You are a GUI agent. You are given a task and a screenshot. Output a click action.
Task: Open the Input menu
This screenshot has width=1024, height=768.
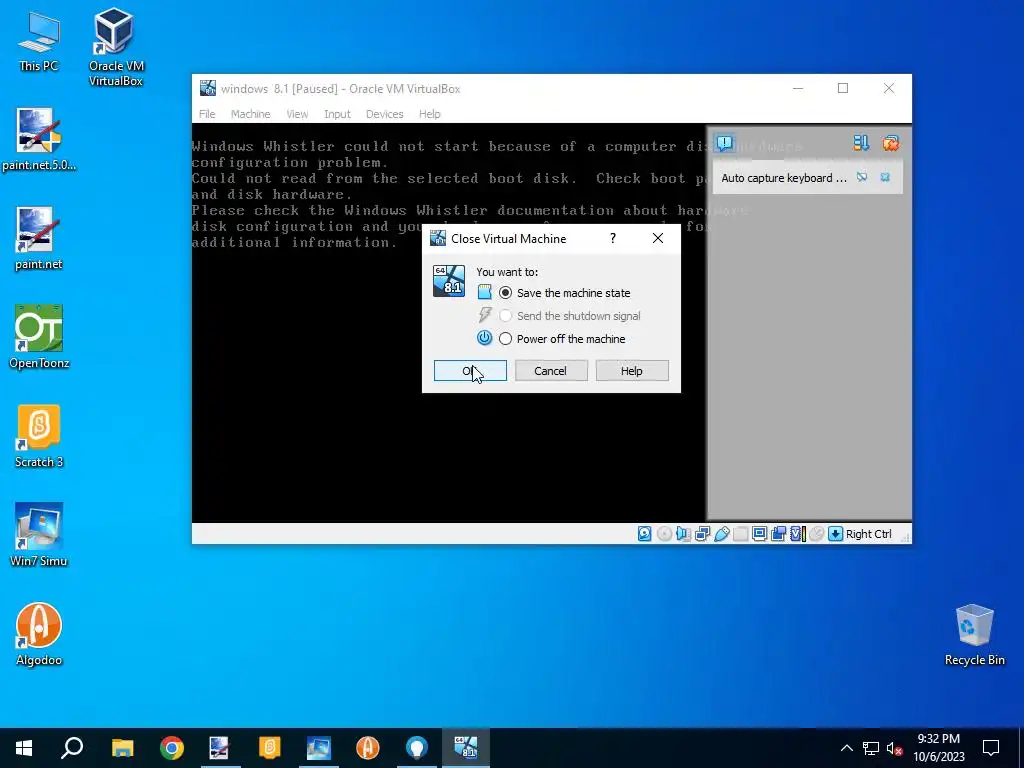coord(337,114)
